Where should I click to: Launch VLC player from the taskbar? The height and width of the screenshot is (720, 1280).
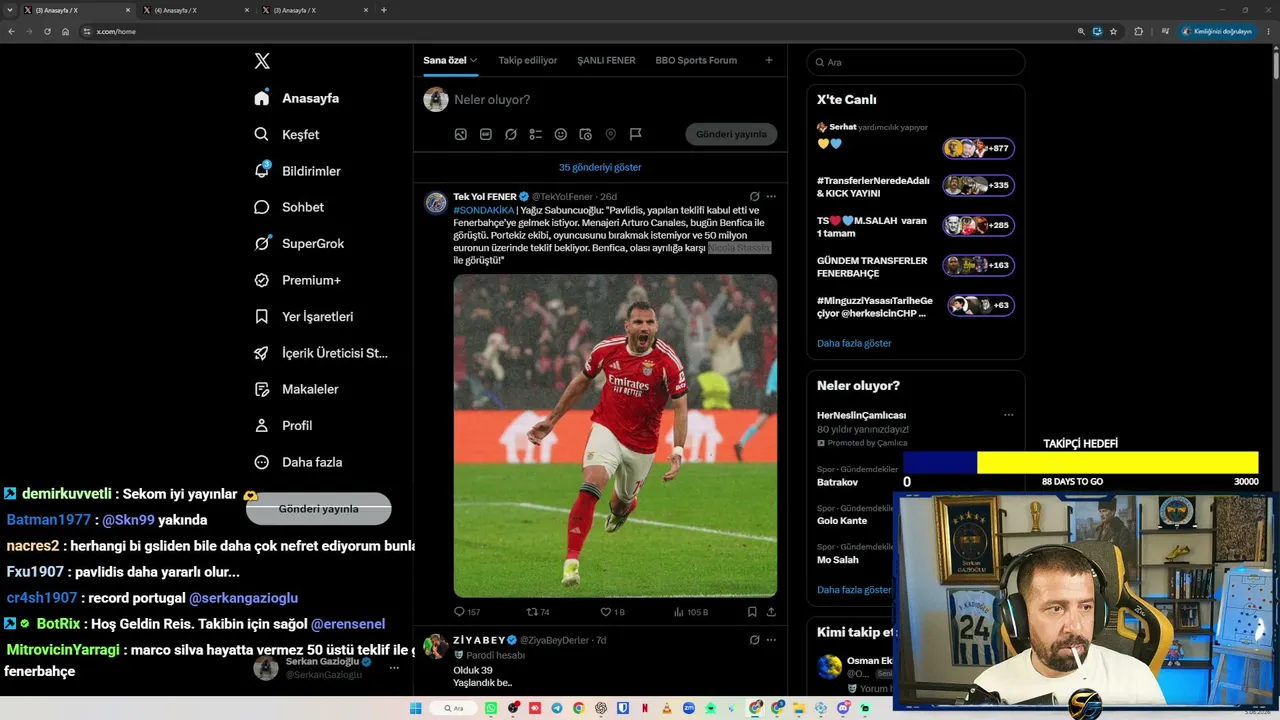tap(667, 708)
